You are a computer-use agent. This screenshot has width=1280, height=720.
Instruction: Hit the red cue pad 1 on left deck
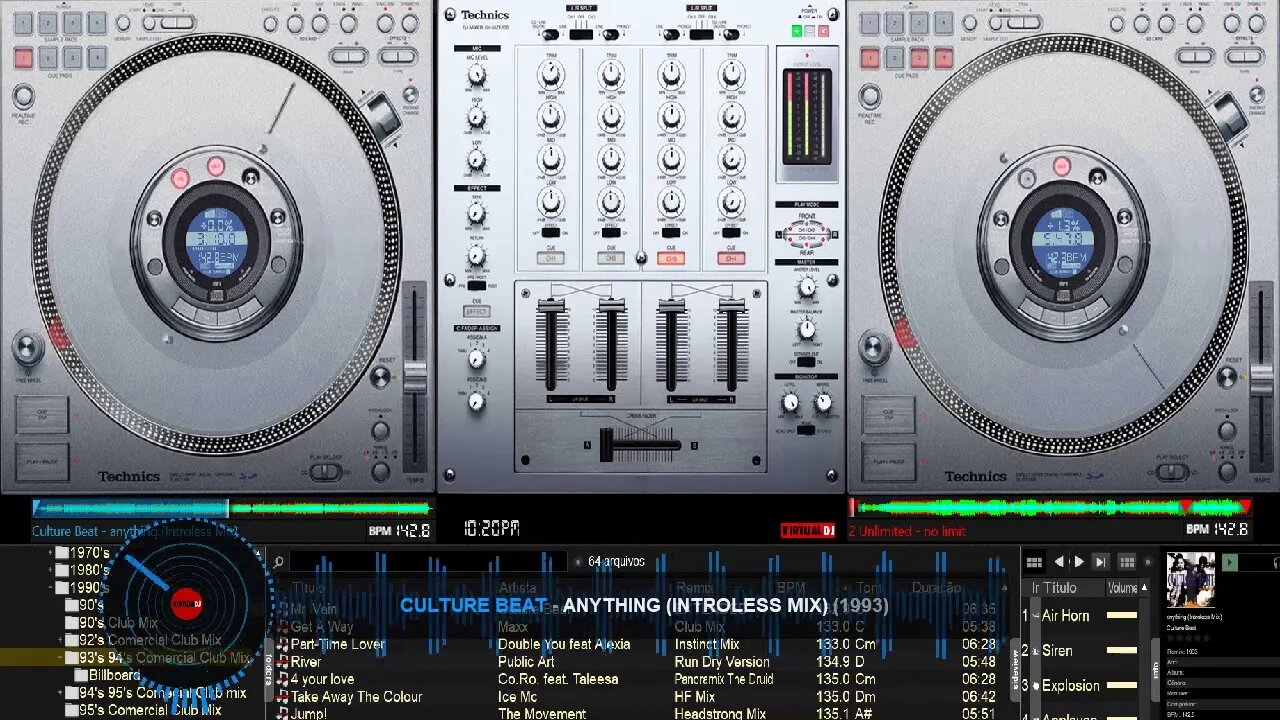pyautogui.click(x=24, y=57)
